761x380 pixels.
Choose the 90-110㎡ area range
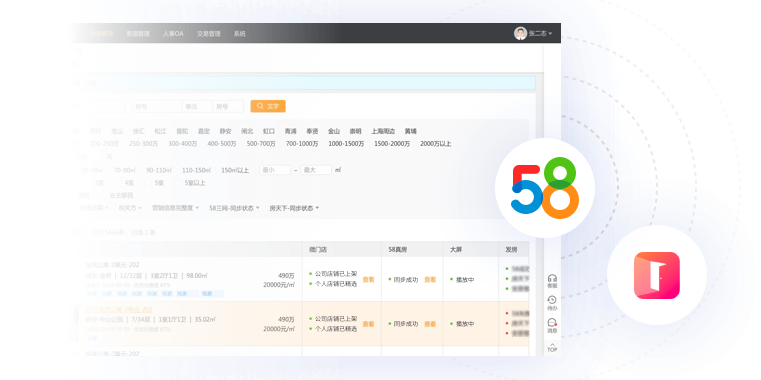pyautogui.click(x=159, y=170)
